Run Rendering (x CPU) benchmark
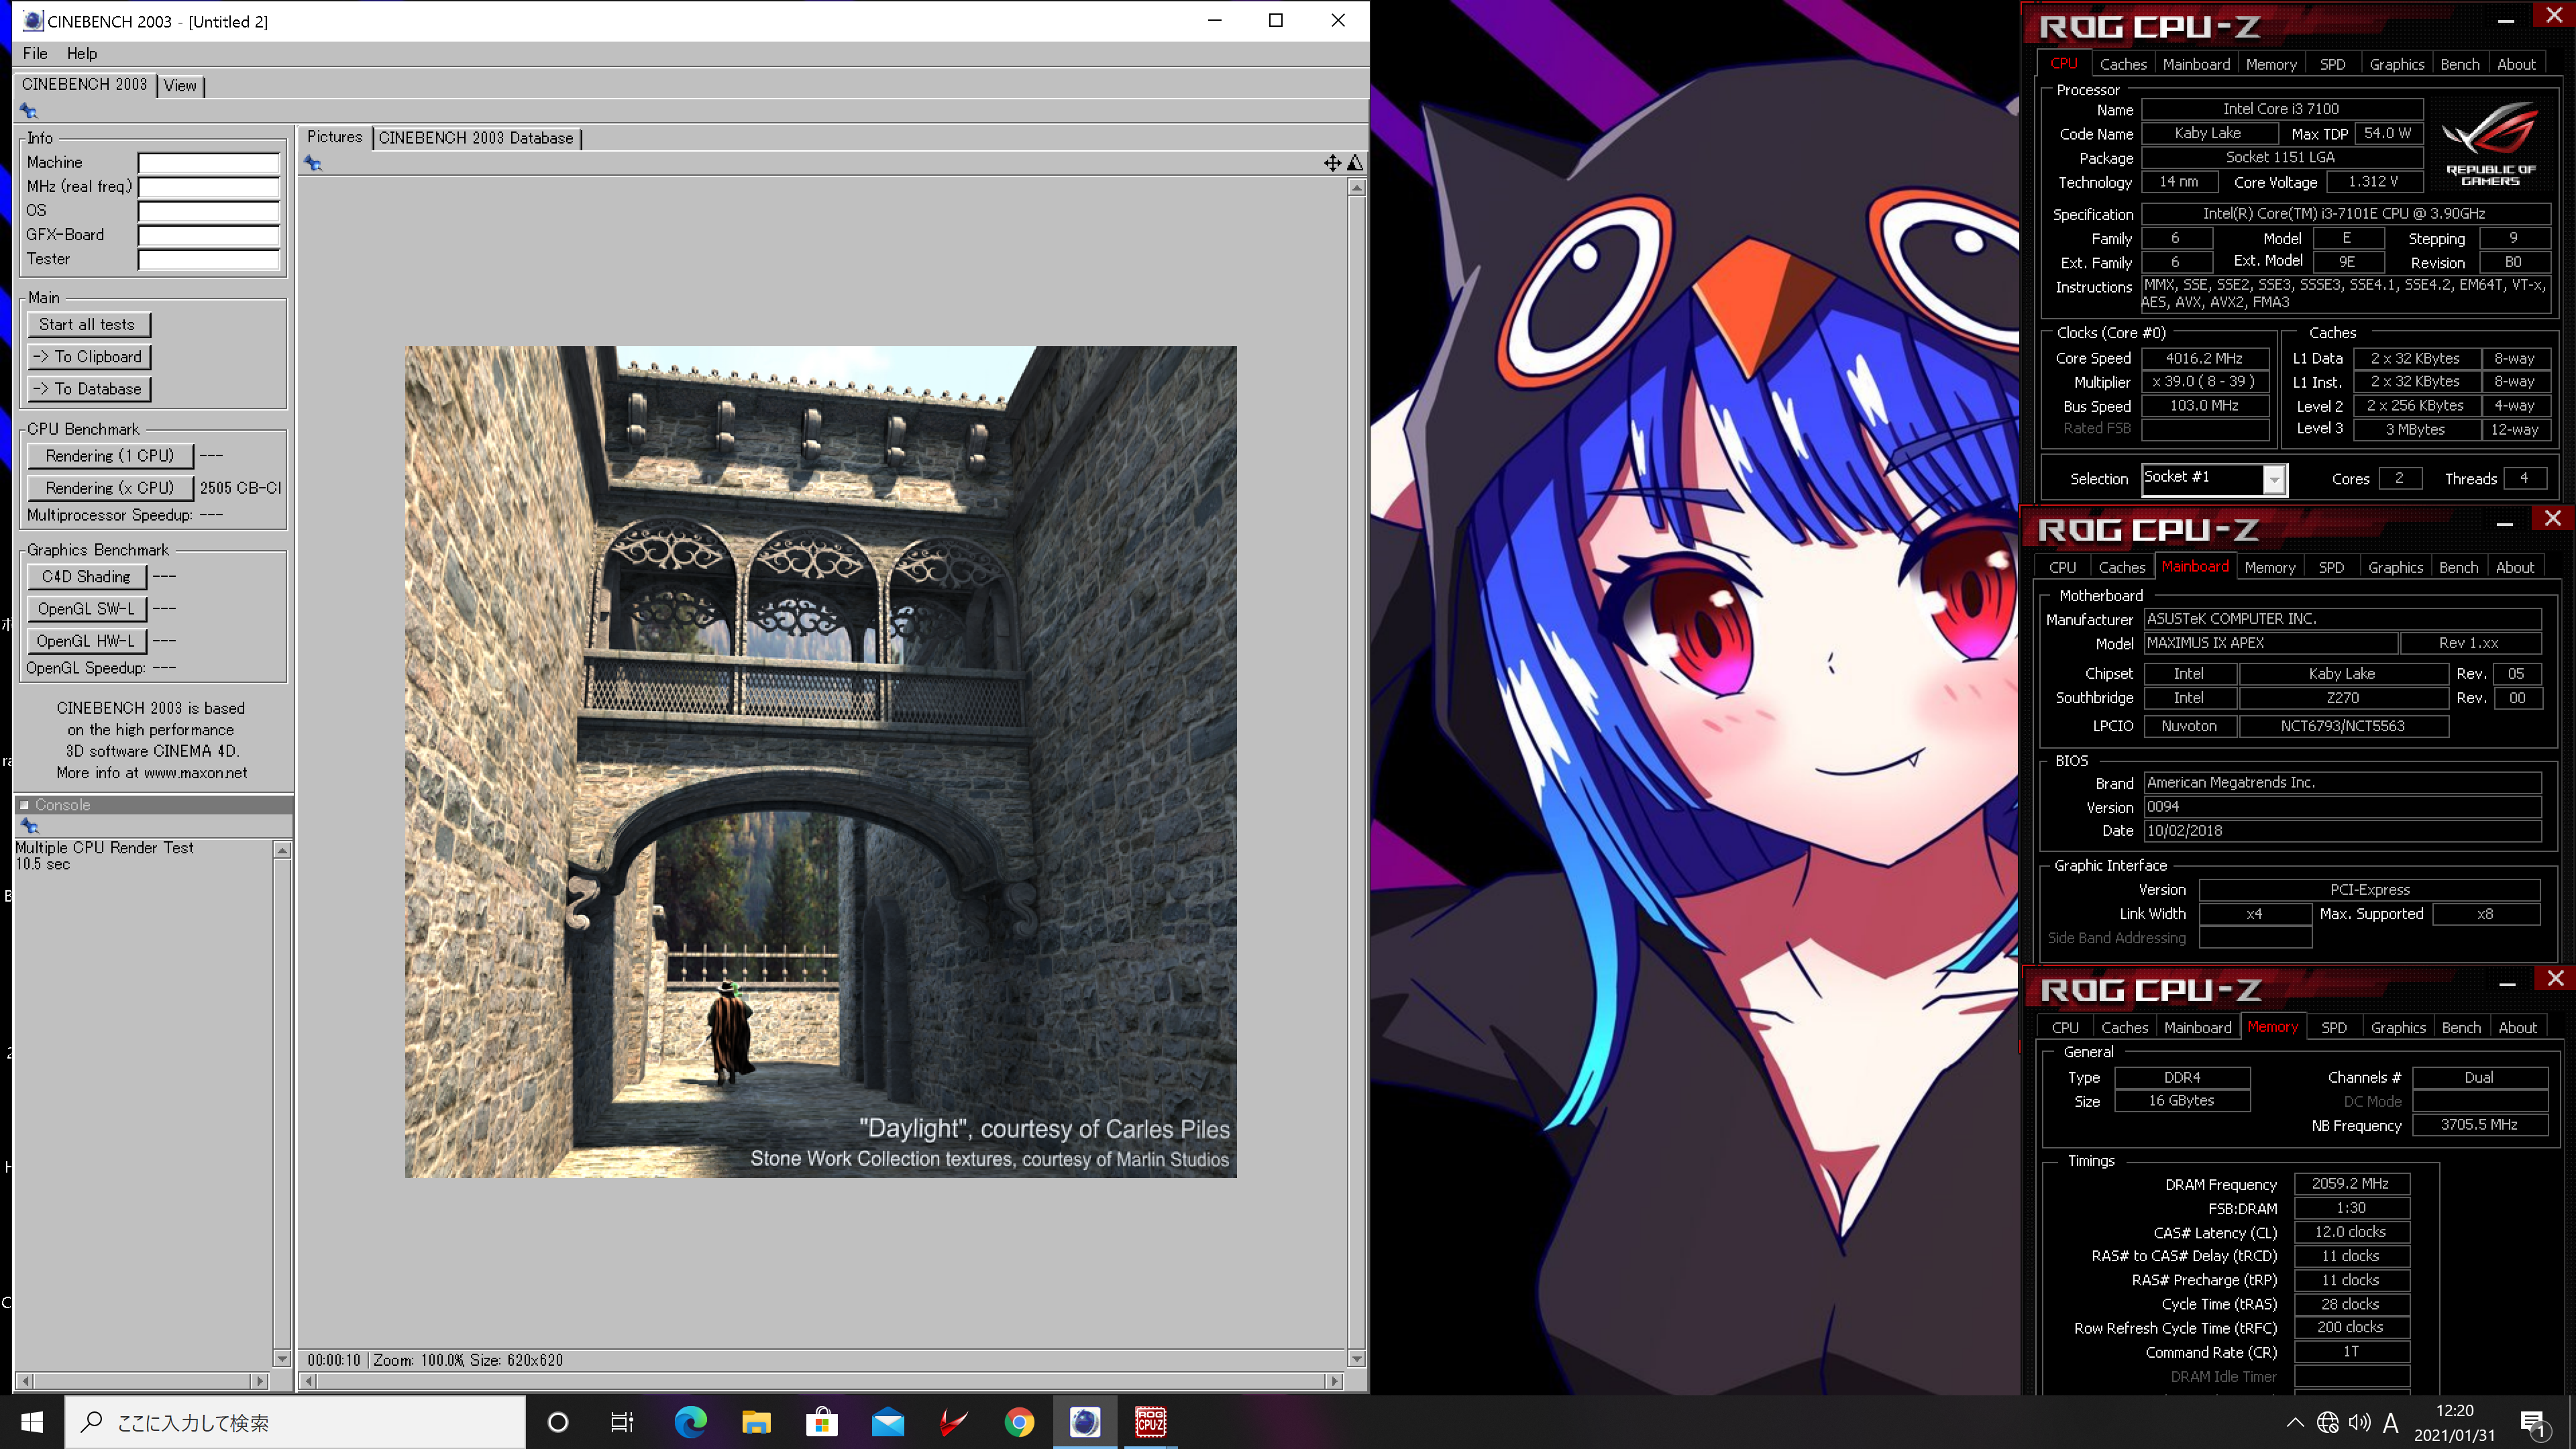2576x1449 pixels. point(109,487)
